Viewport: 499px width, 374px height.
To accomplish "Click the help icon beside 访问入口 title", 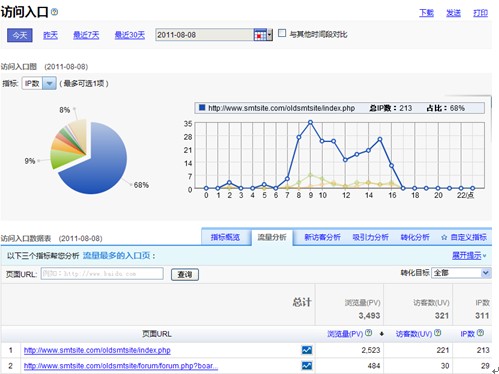I will point(55,12).
